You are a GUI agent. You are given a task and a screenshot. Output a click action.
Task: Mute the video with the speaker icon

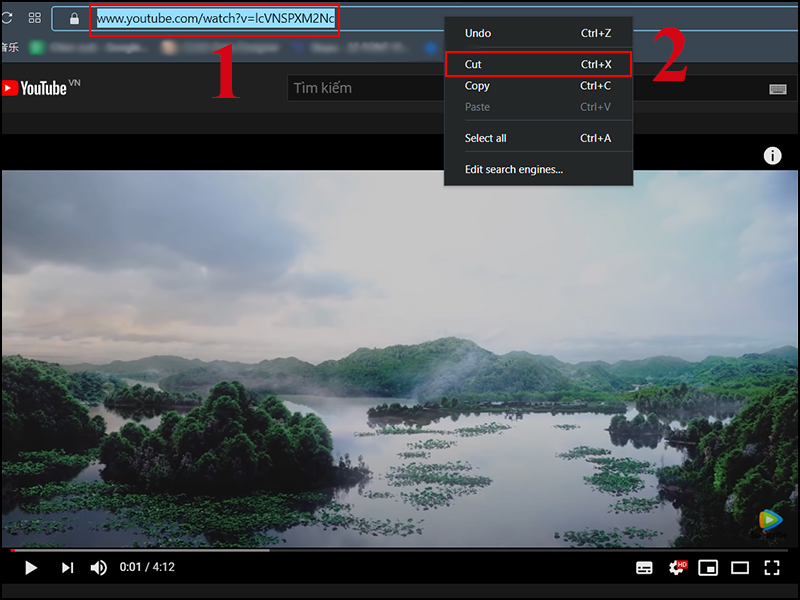click(98, 568)
